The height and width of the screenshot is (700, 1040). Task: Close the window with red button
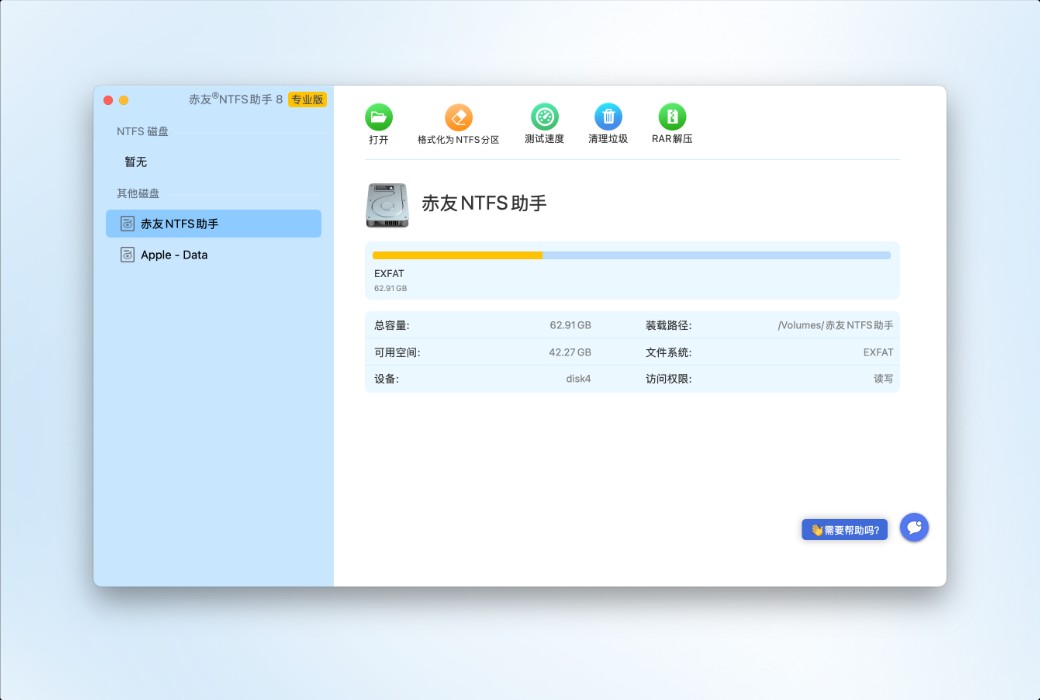coord(108,100)
